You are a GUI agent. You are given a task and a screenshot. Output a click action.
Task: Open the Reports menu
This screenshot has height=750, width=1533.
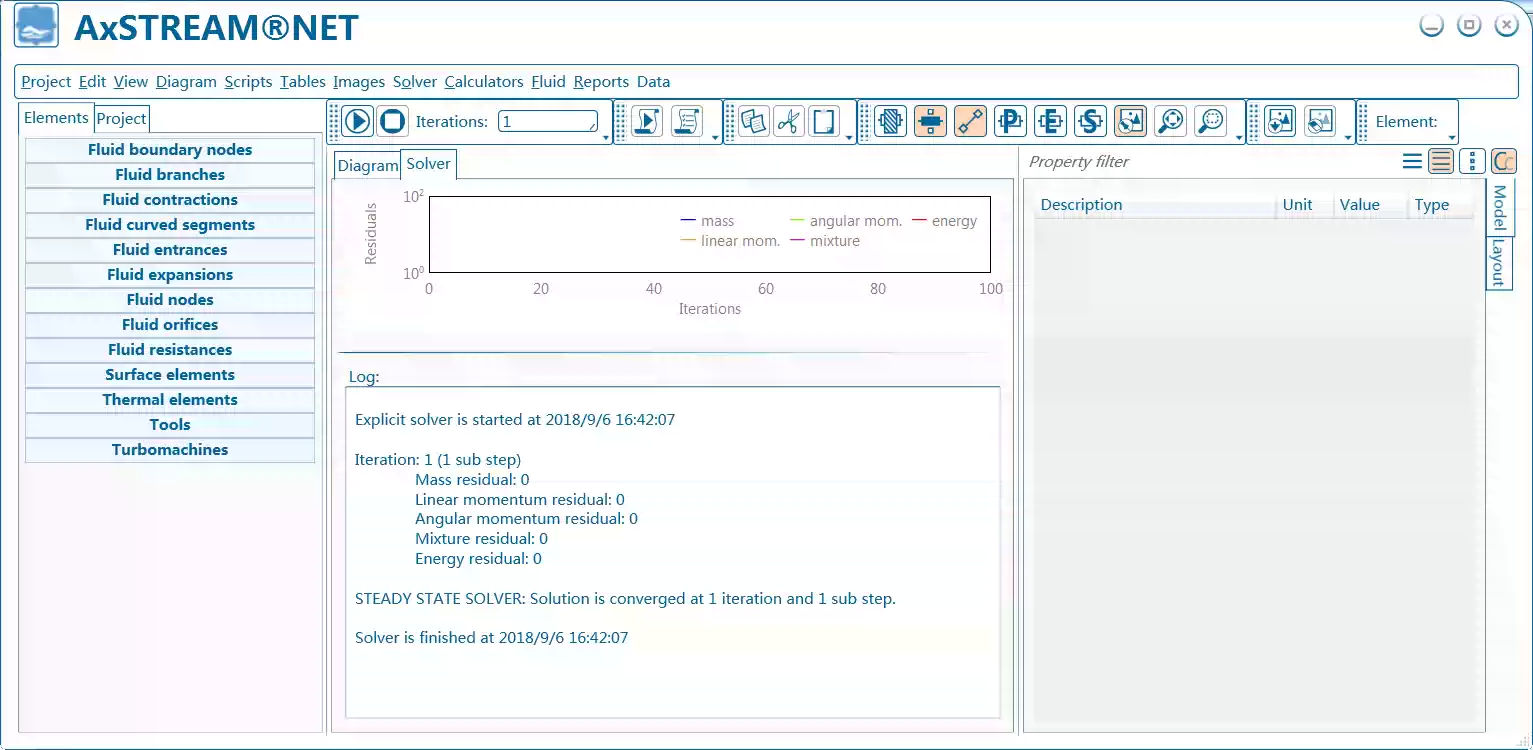tap(601, 82)
